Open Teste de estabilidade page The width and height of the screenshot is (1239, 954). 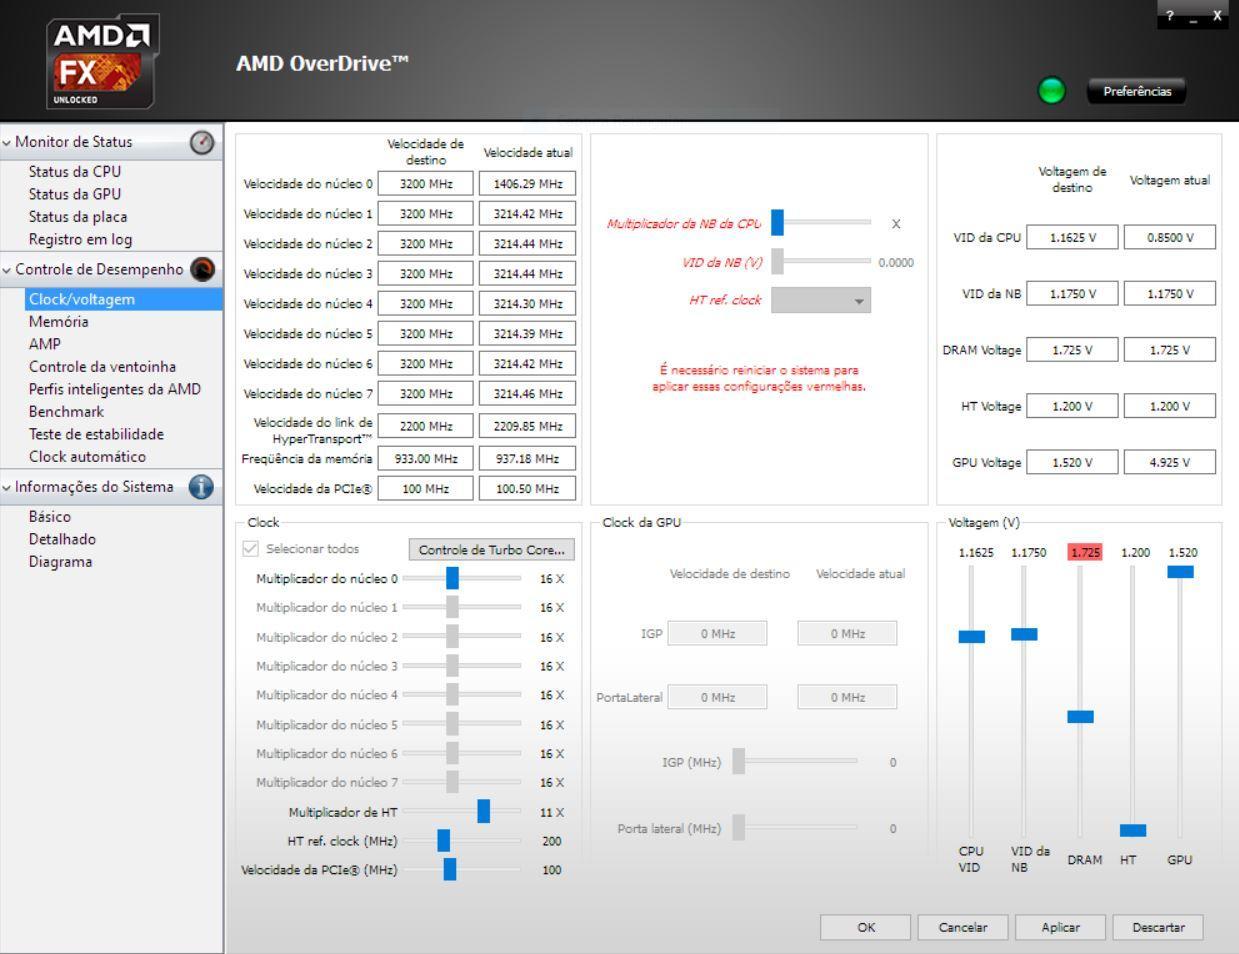click(x=96, y=434)
